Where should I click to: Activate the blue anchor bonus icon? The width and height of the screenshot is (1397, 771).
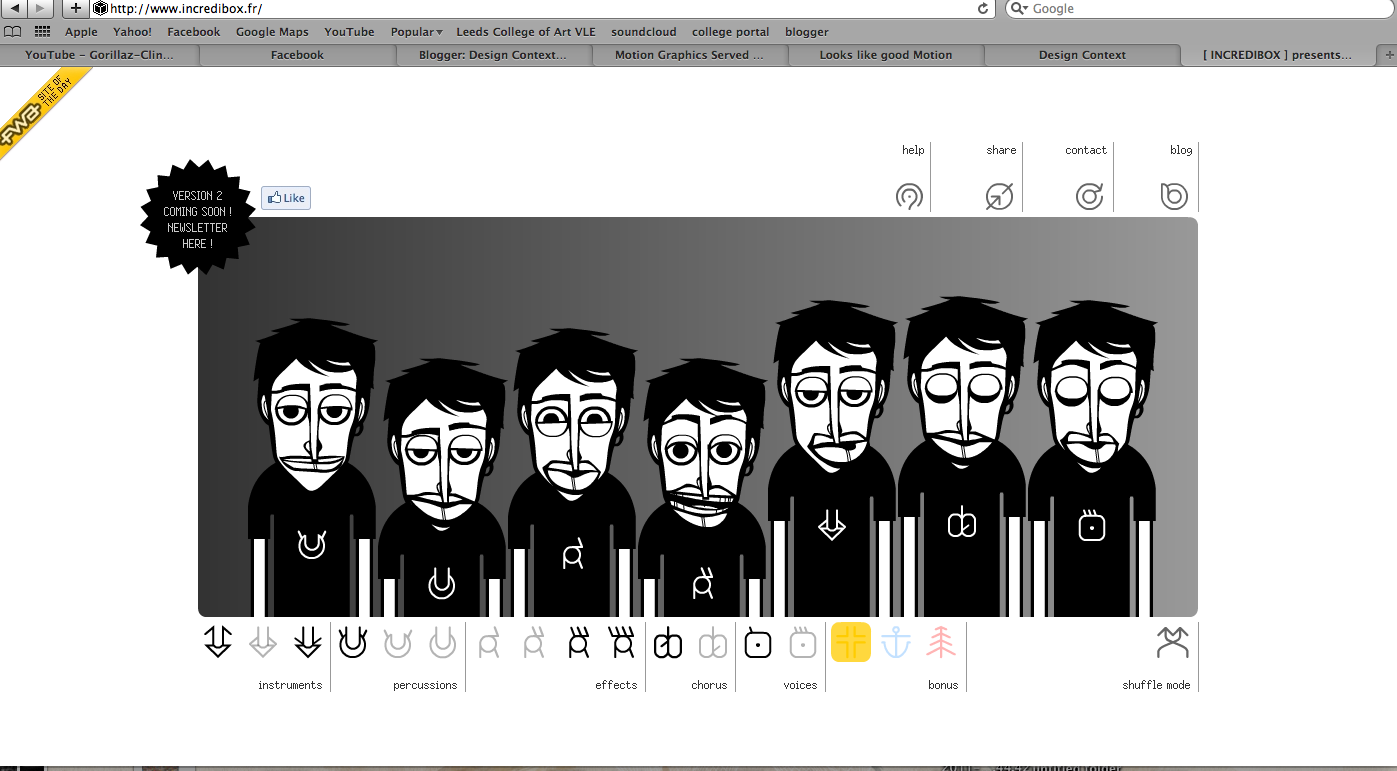coord(896,642)
